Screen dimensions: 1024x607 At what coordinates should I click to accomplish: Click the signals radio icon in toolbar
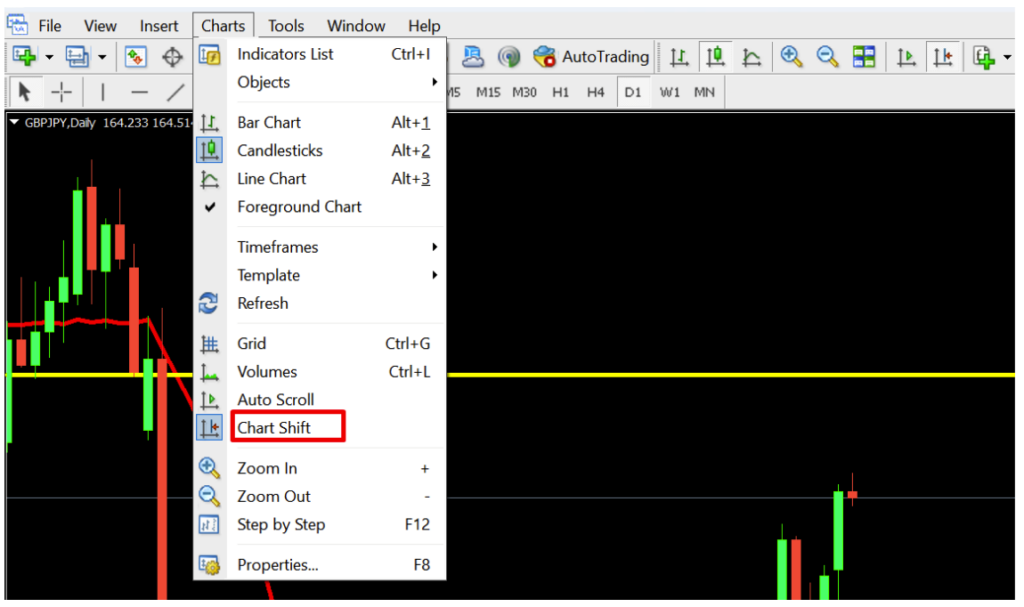pyautogui.click(x=508, y=57)
